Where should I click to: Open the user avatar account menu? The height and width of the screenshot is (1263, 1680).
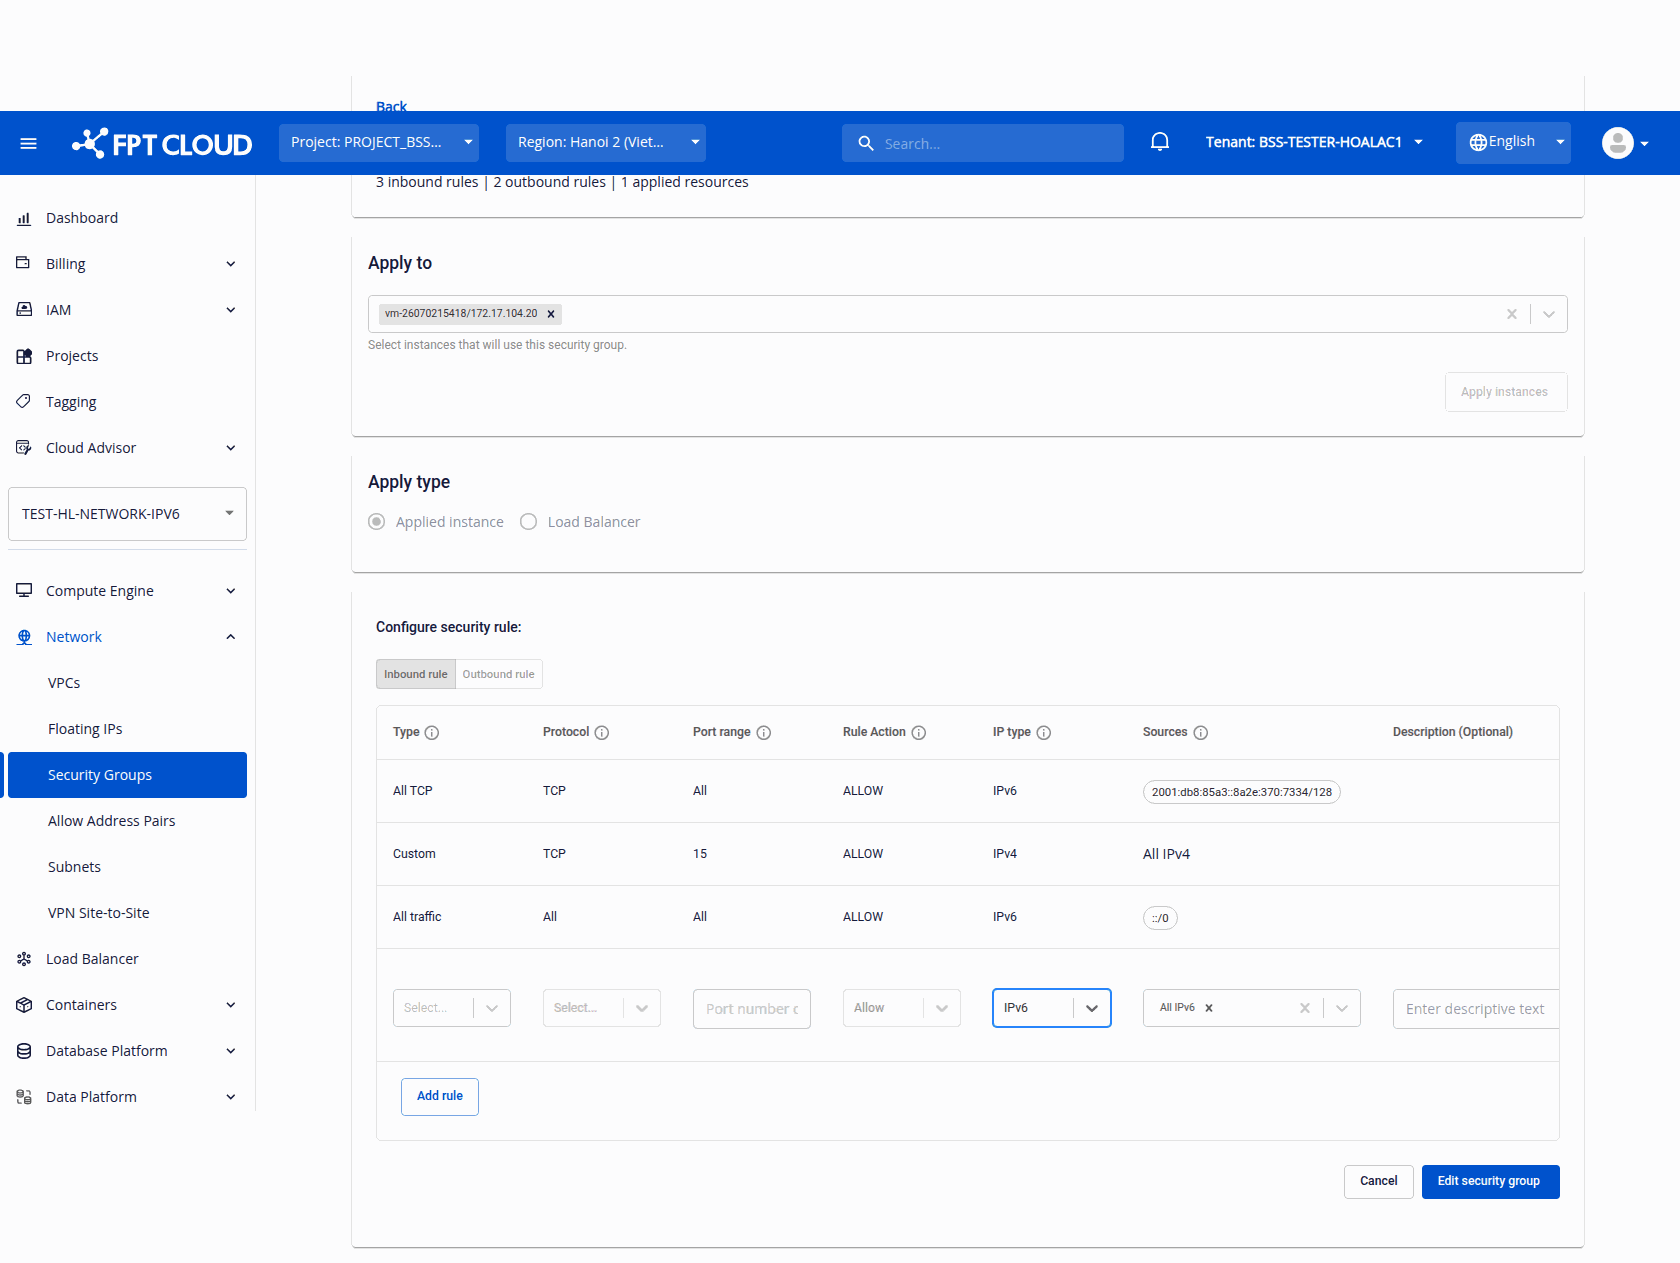1625,143
